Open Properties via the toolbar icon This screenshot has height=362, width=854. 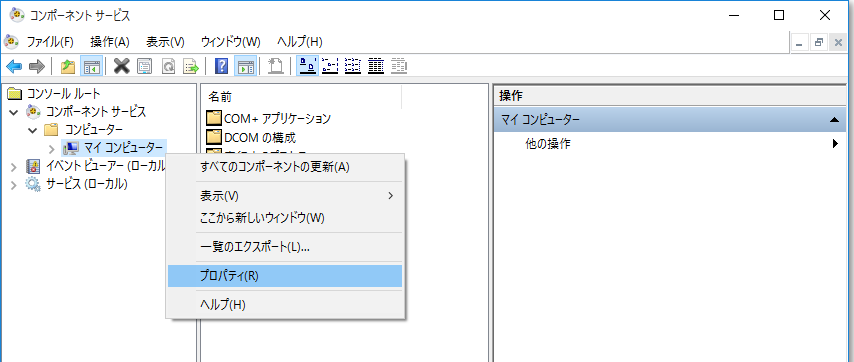click(144, 66)
